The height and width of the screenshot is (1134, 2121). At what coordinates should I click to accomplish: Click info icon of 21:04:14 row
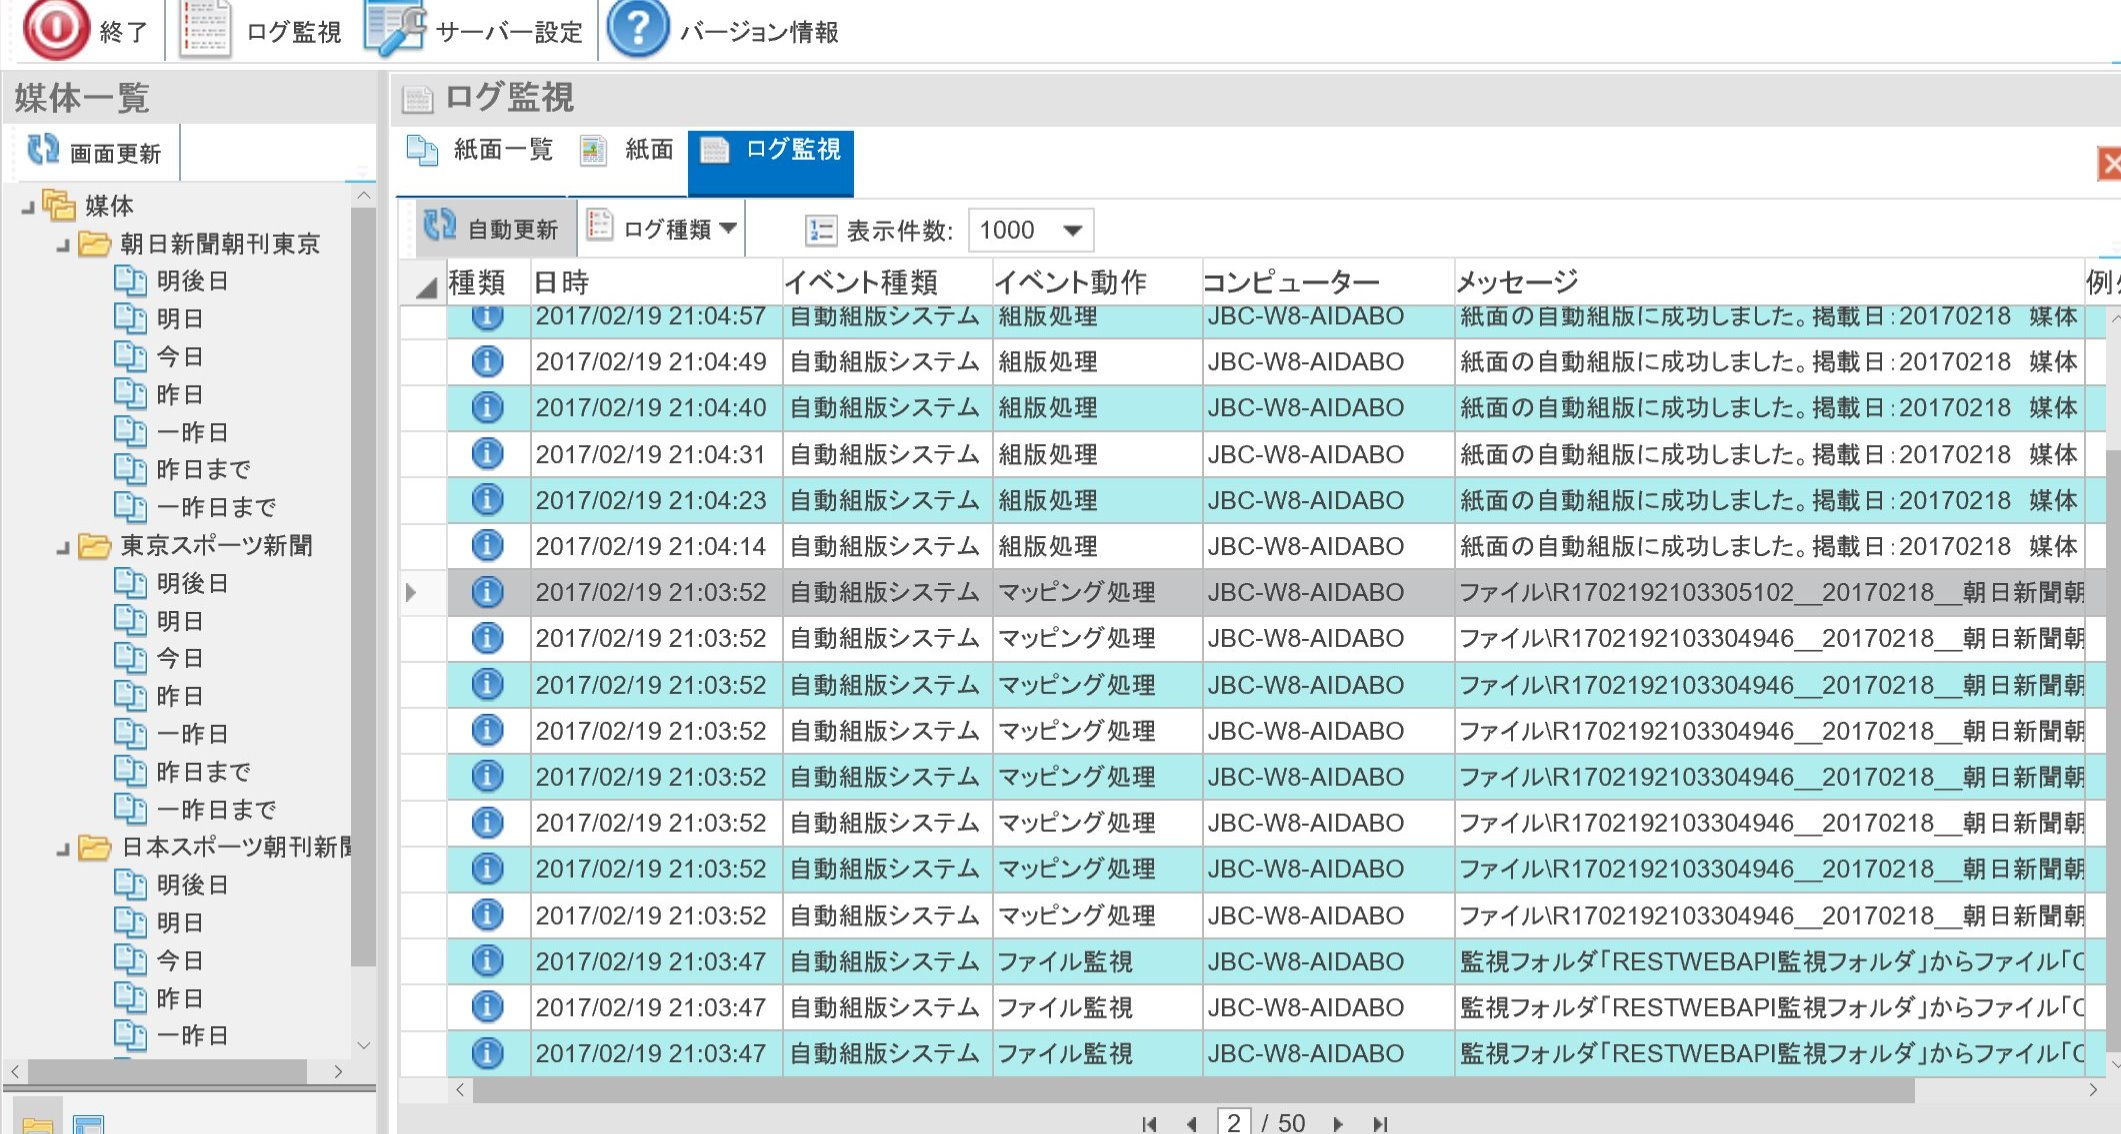point(487,546)
